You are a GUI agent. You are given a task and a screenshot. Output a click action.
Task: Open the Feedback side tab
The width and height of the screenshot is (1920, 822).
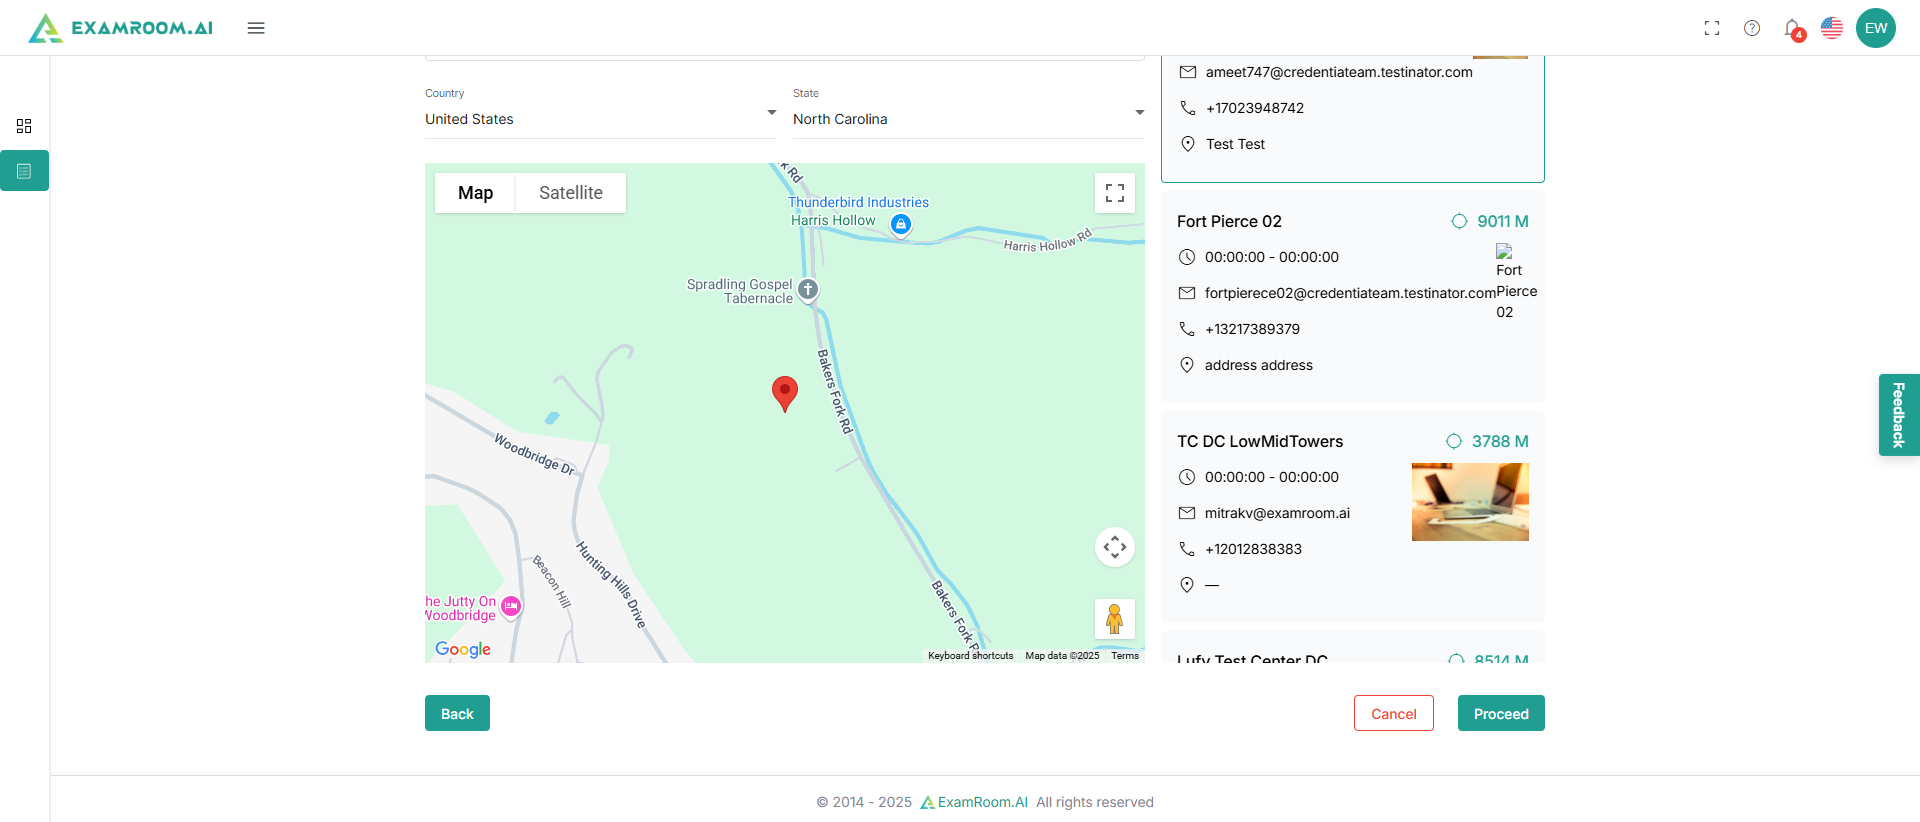coord(1899,415)
